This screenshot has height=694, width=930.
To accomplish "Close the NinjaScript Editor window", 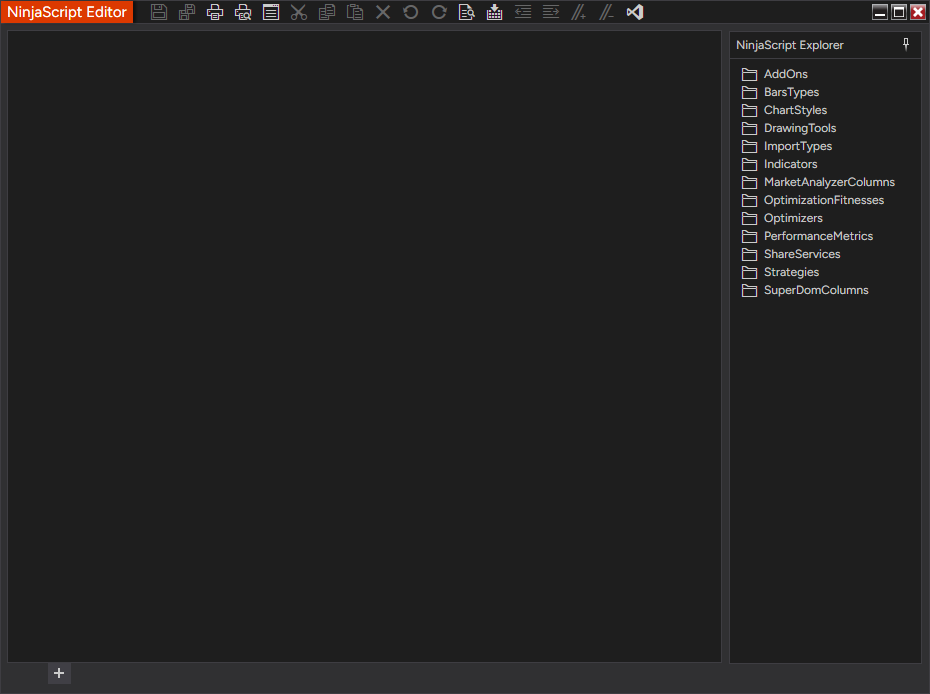I will (918, 12).
